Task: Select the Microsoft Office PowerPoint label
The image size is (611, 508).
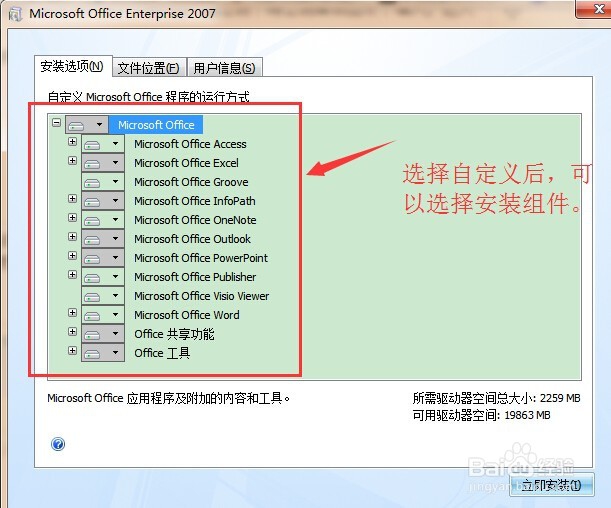Action: [201, 258]
